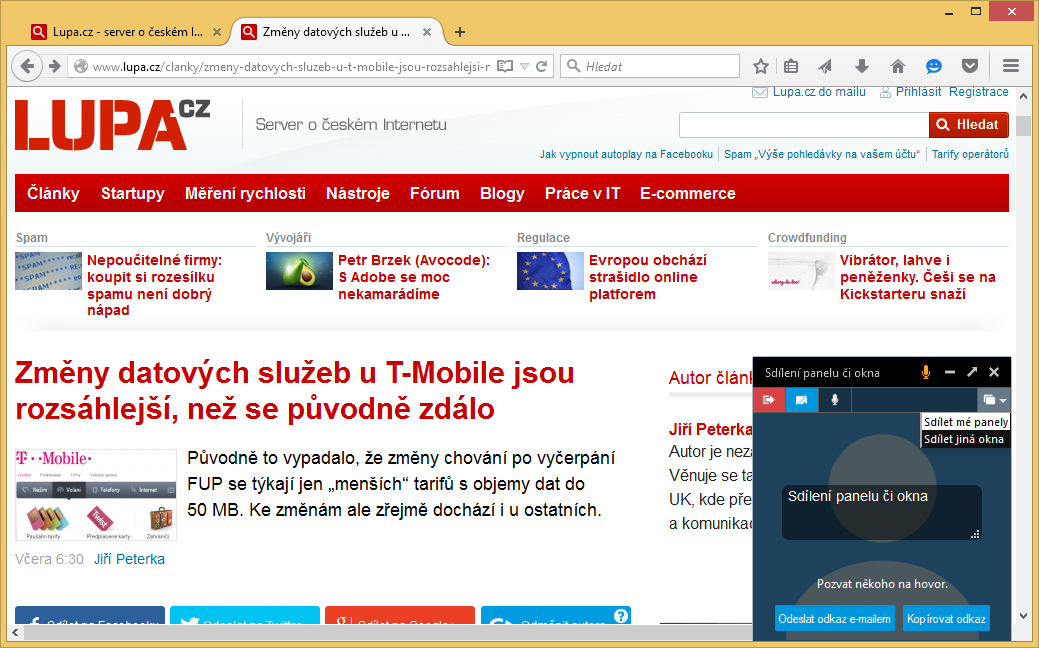Pop out the sharing panel into a window
The height and width of the screenshot is (648, 1039).
pos(972,372)
